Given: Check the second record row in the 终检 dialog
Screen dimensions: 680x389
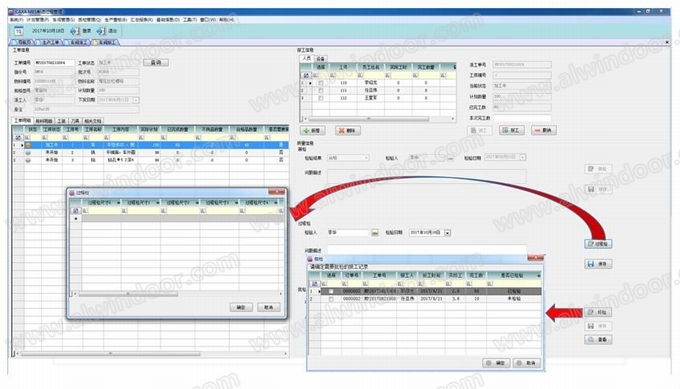Looking at the screenshot, I should coord(331,299).
